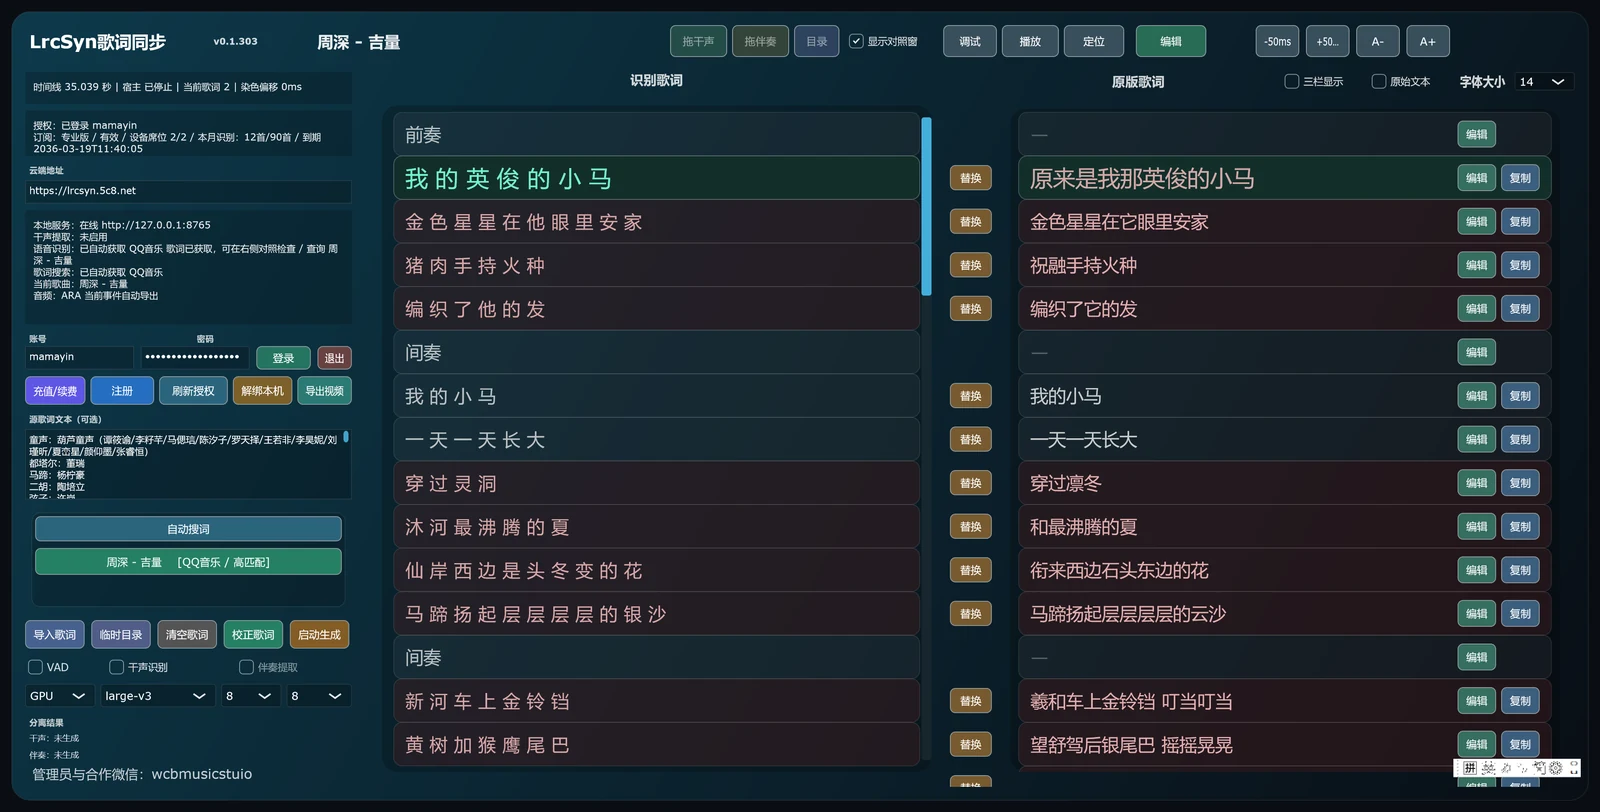Click 复制 for 羲和车上金铃铛 叮当叮当
The width and height of the screenshot is (1600, 812).
[1520, 701]
